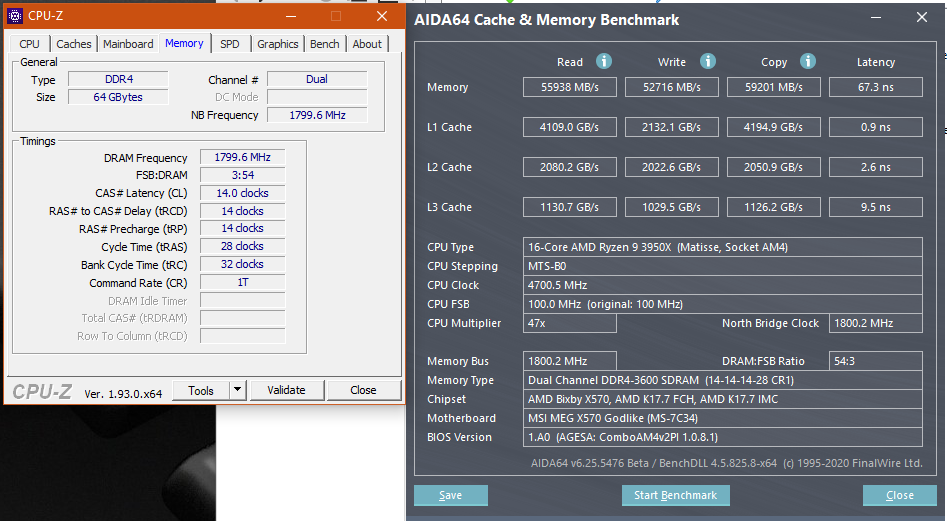This screenshot has height=521, width=947.
Task: Click the L1 Cache Write value 2132.1 GB/s
Action: [672, 127]
